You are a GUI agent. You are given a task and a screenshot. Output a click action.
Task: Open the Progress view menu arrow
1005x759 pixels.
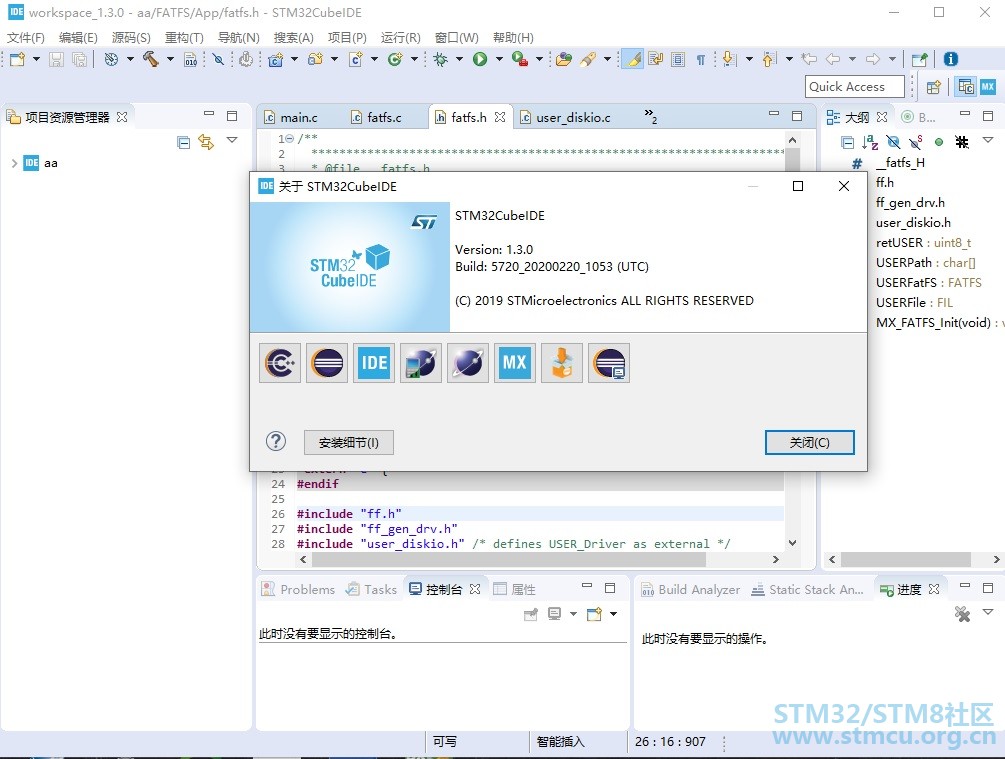point(988,612)
